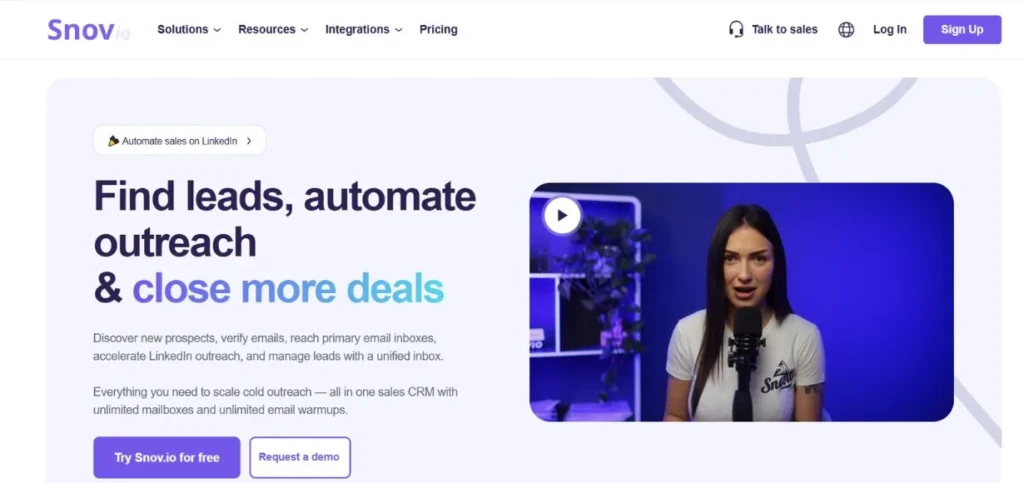Click the video thumbnail of the presenter

[741, 302]
